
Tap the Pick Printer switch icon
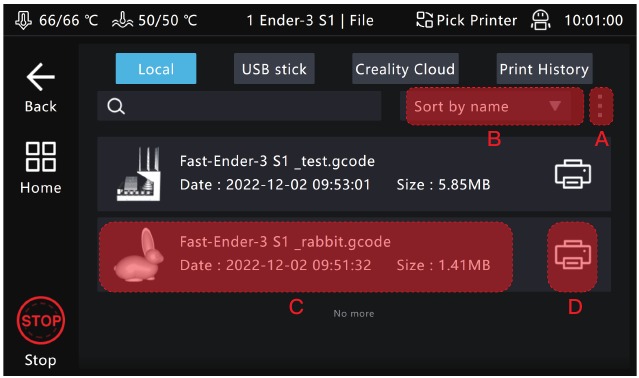pos(424,20)
